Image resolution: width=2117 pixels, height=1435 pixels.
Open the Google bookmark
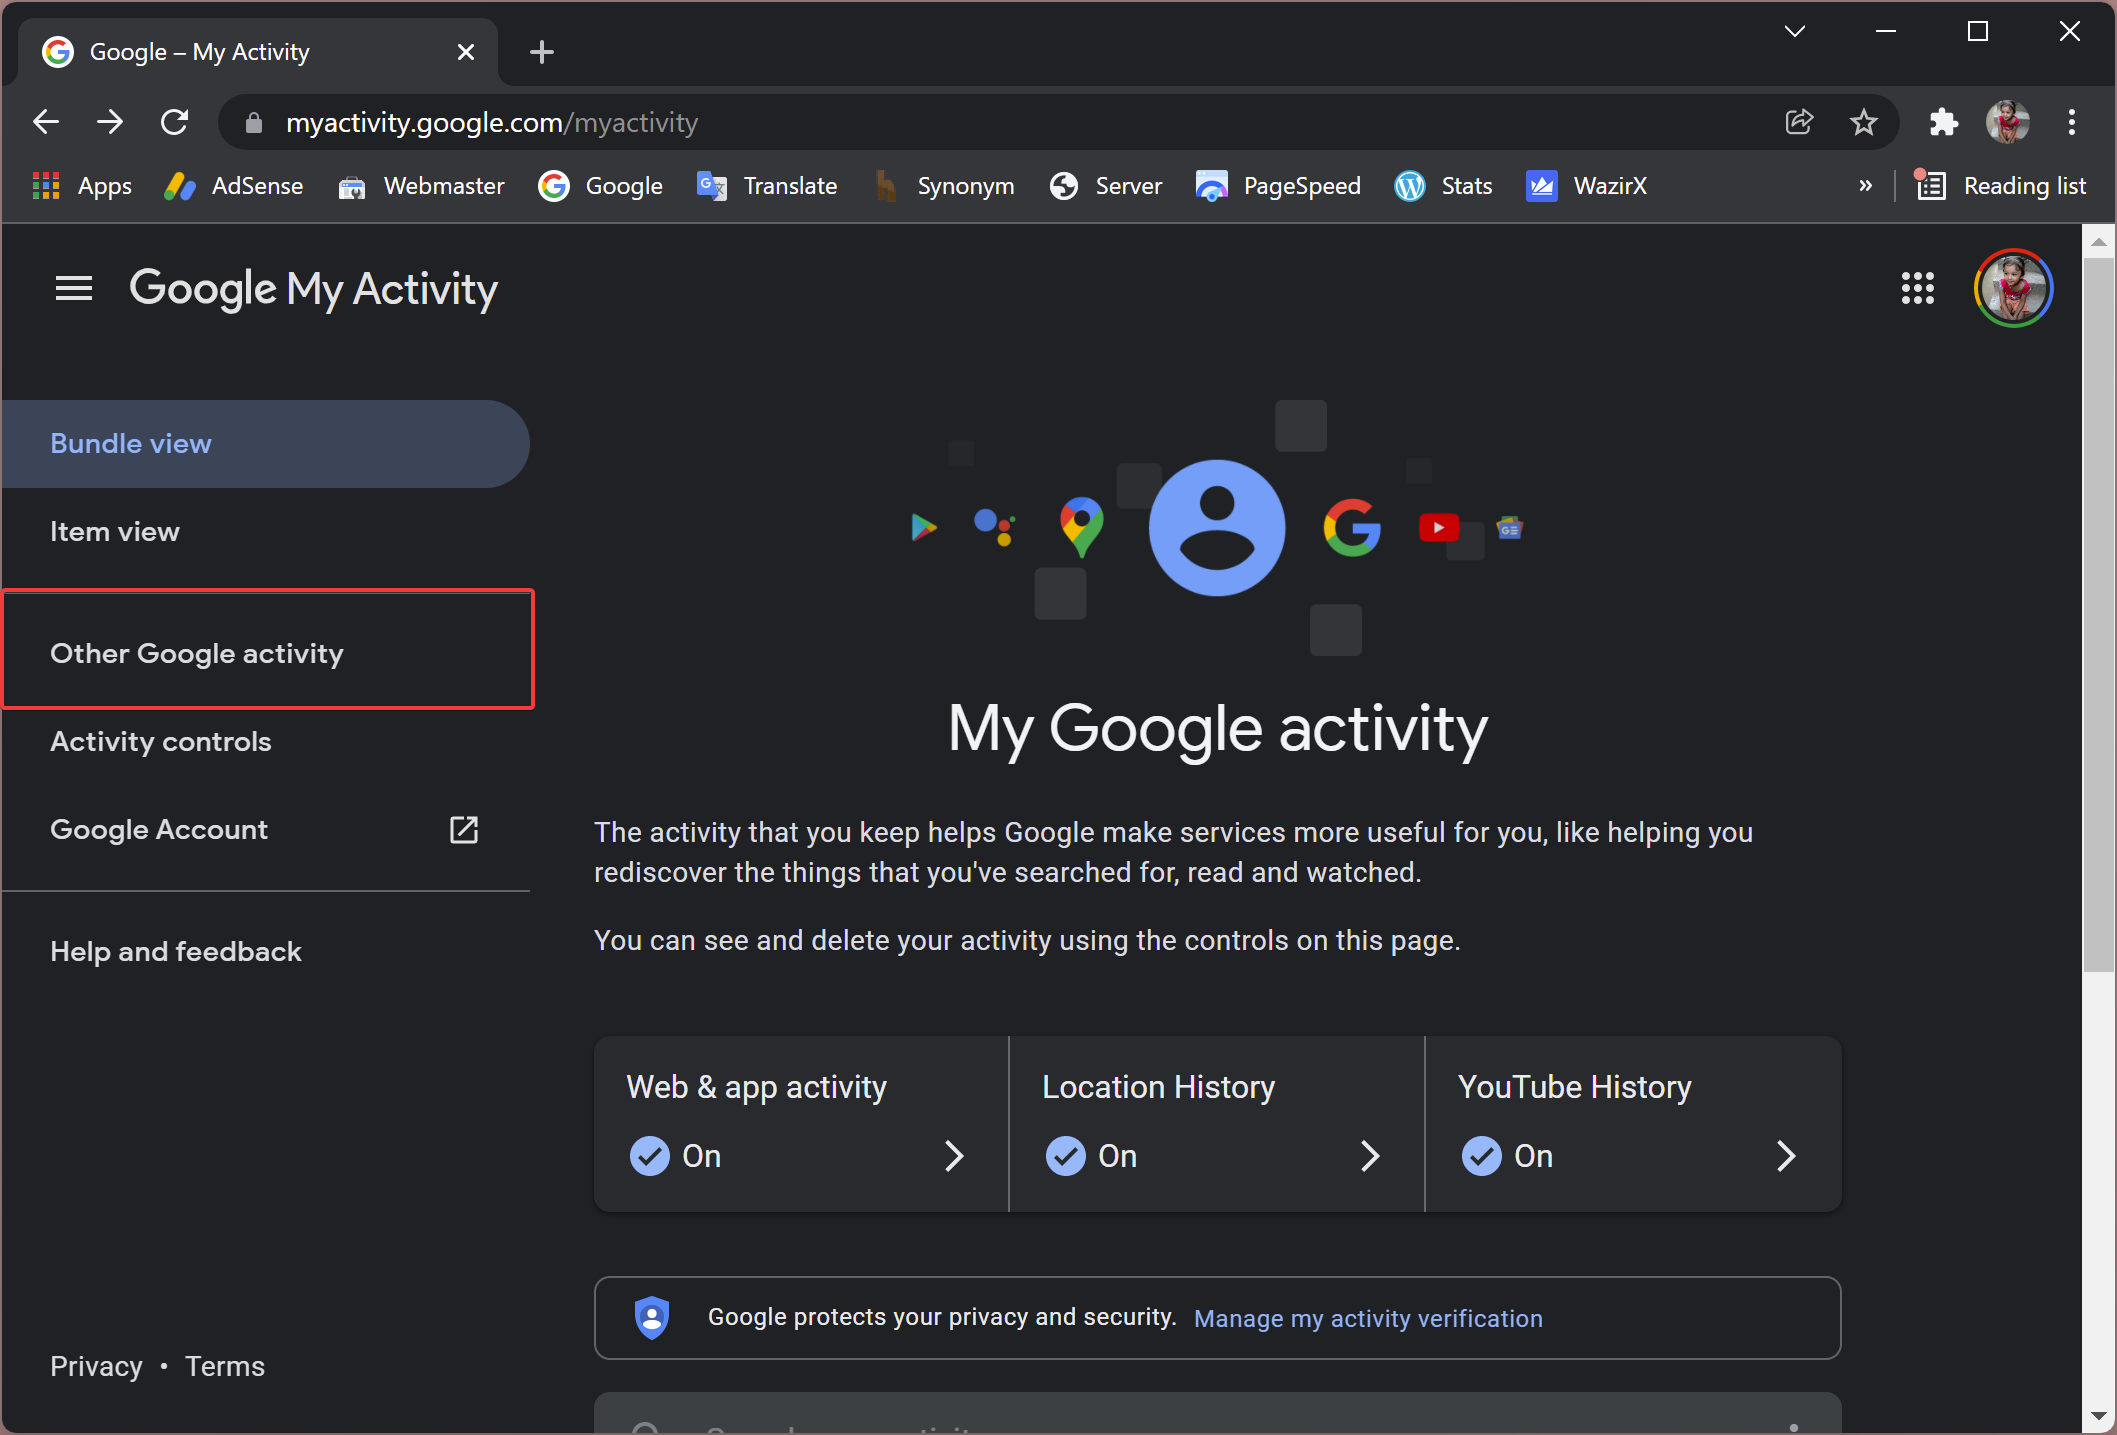[x=600, y=186]
